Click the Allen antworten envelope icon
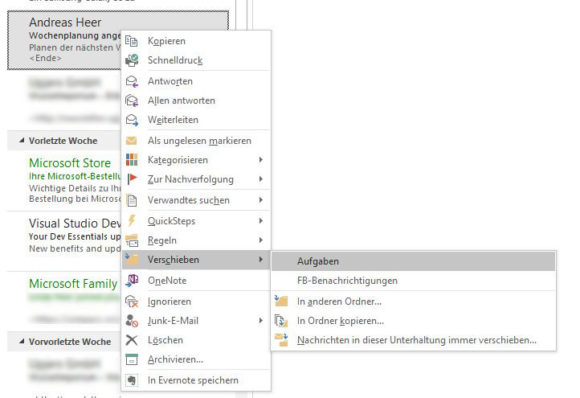The image size is (580, 398). coord(132,100)
